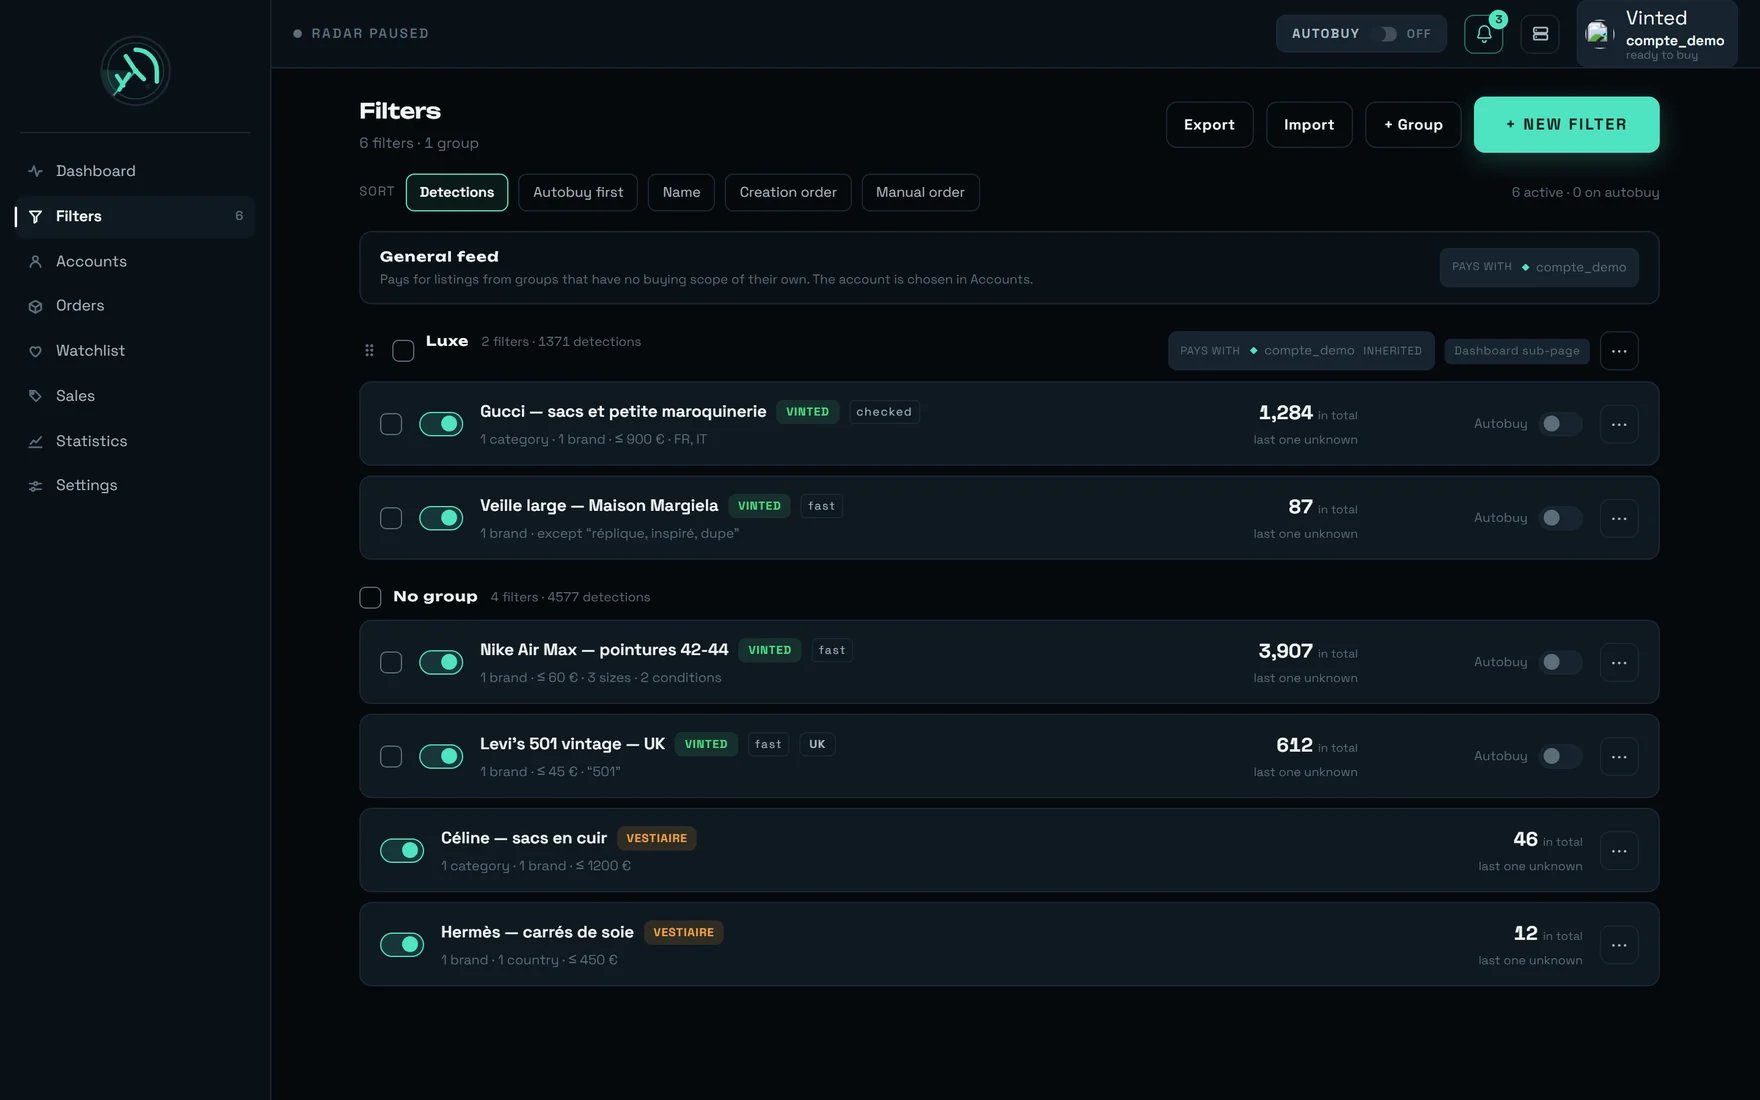Open more options for Céline filter
This screenshot has height=1100, width=1760.
(1619, 850)
